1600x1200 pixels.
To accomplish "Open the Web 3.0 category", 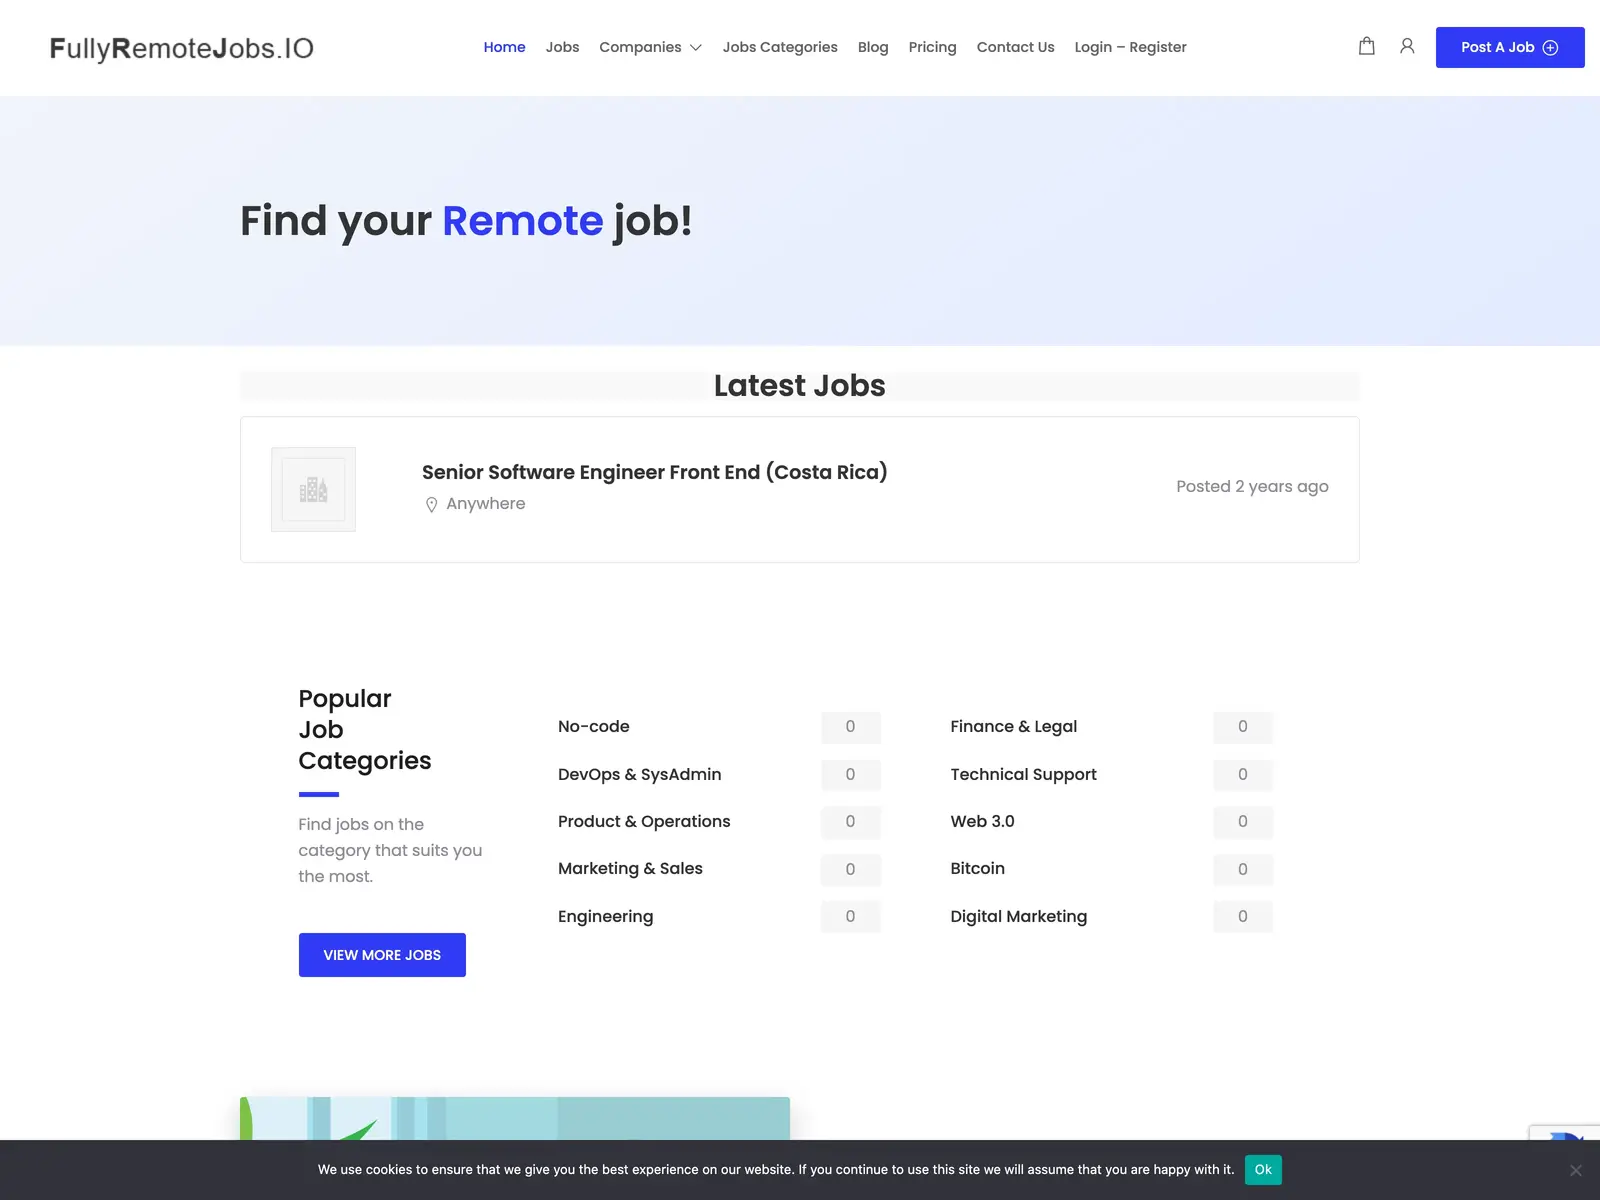I will click(982, 822).
